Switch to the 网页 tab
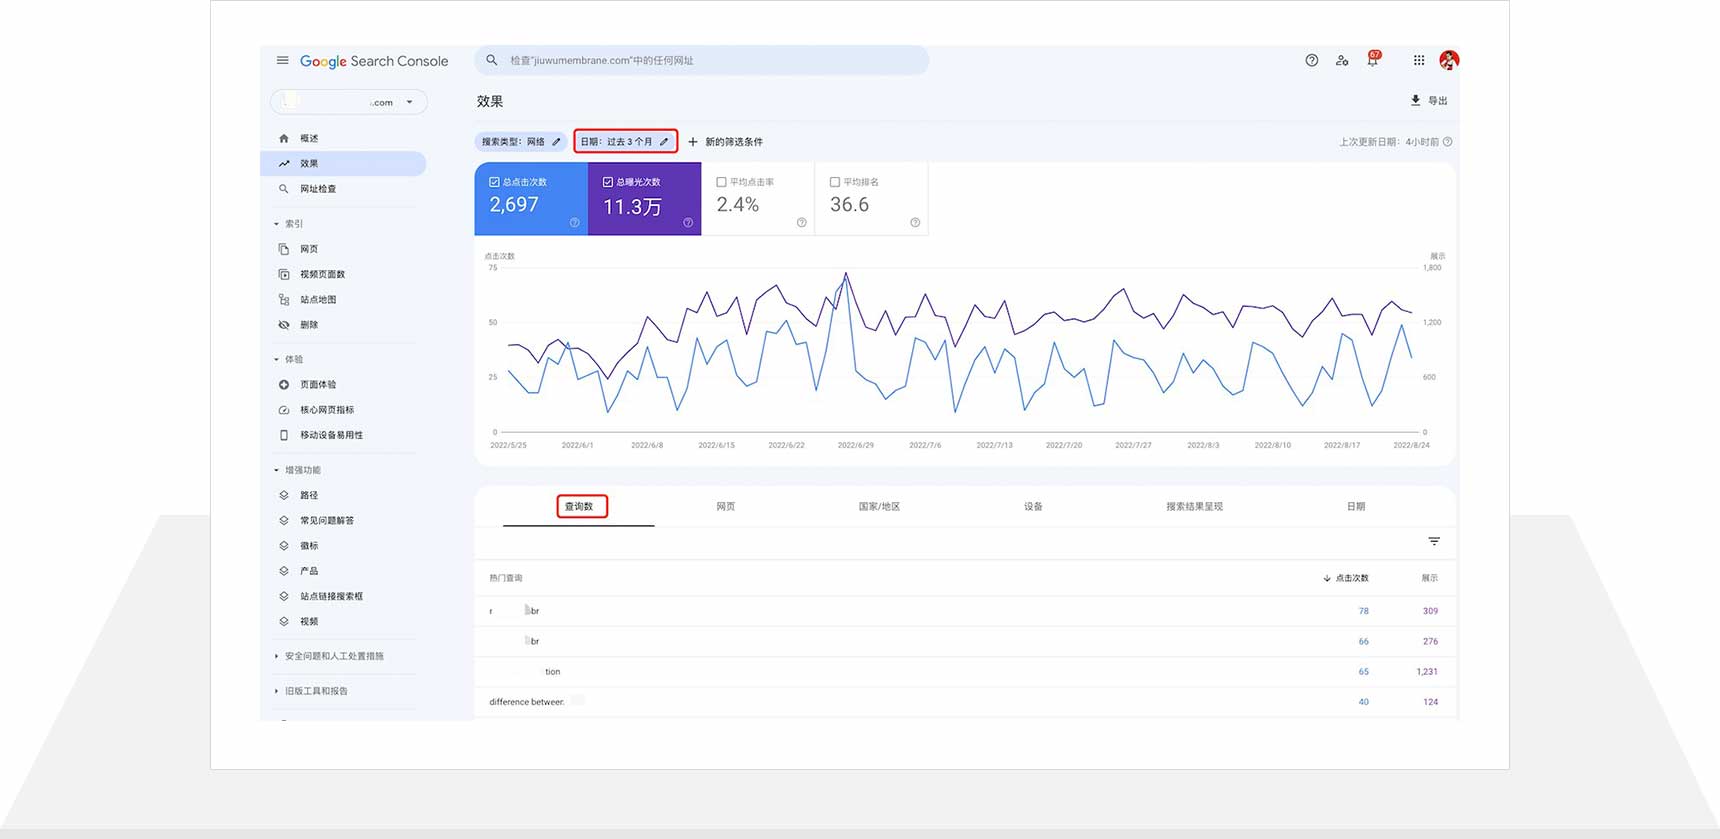 [x=726, y=507]
